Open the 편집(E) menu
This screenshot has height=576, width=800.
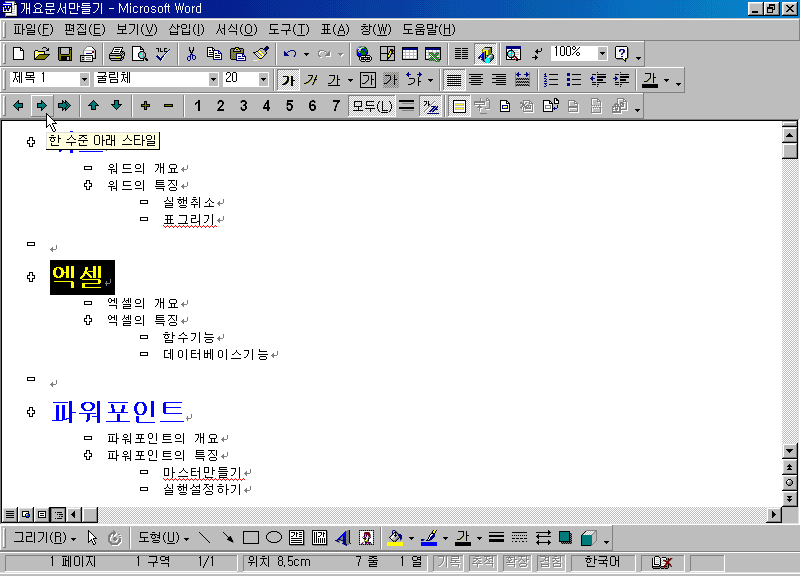point(84,30)
